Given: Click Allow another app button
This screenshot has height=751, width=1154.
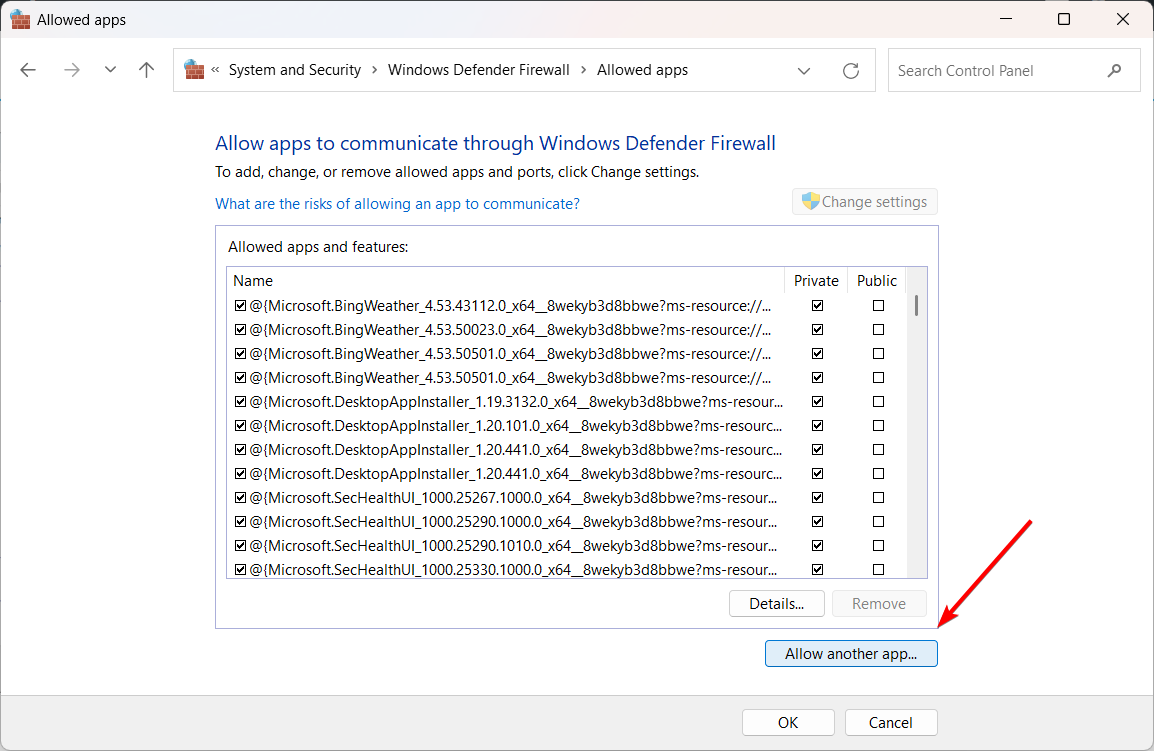Looking at the screenshot, I should tap(851, 654).
